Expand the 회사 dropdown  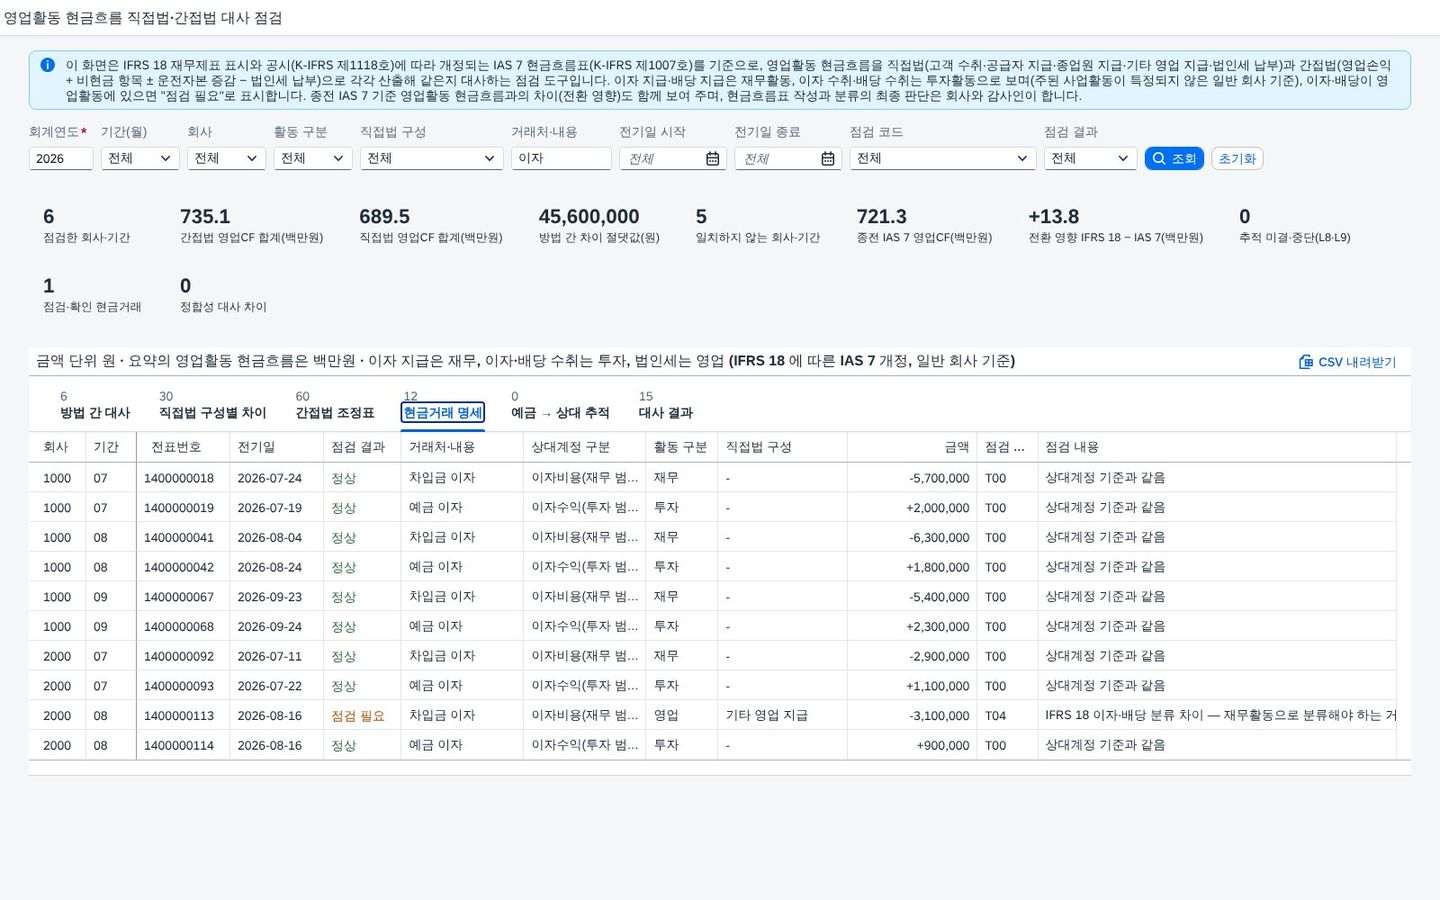227,158
